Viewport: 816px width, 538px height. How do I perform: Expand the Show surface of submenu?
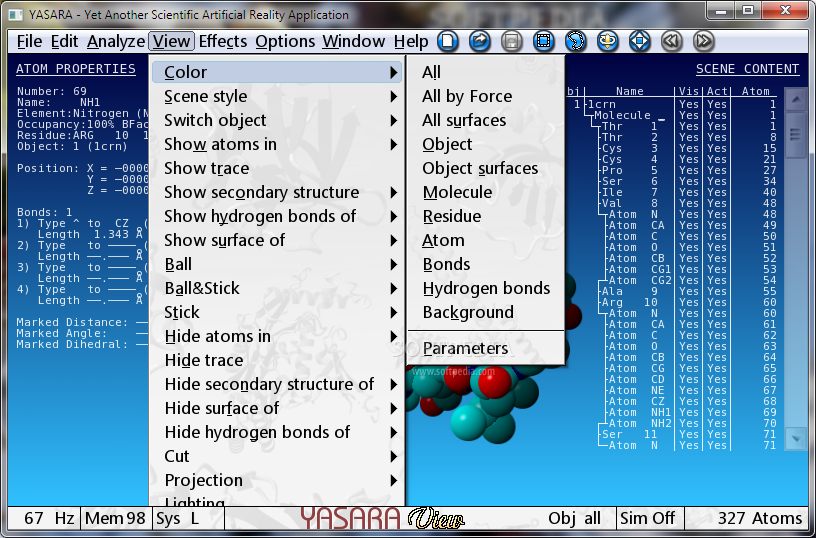tap(277, 240)
